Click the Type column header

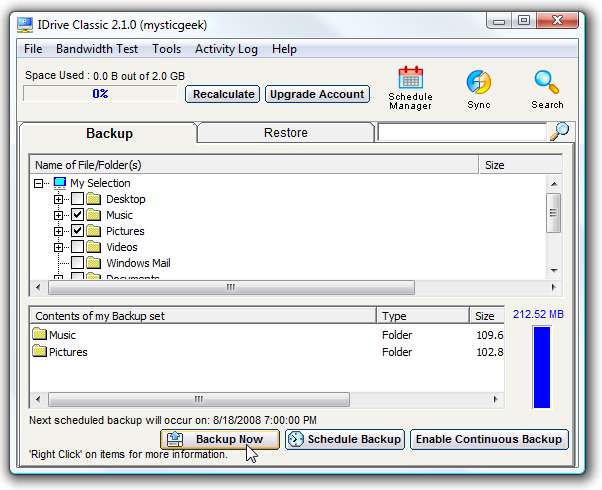(x=423, y=316)
